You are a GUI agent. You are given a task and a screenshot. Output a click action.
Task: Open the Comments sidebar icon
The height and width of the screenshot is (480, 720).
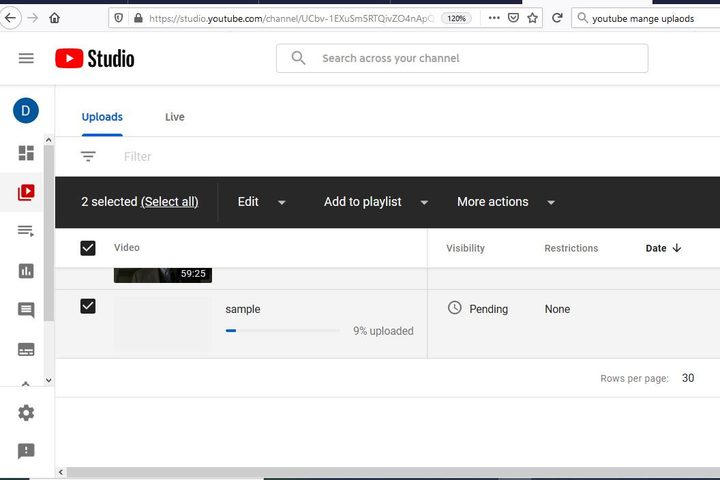pyautogui.click(x=26, y=311)
